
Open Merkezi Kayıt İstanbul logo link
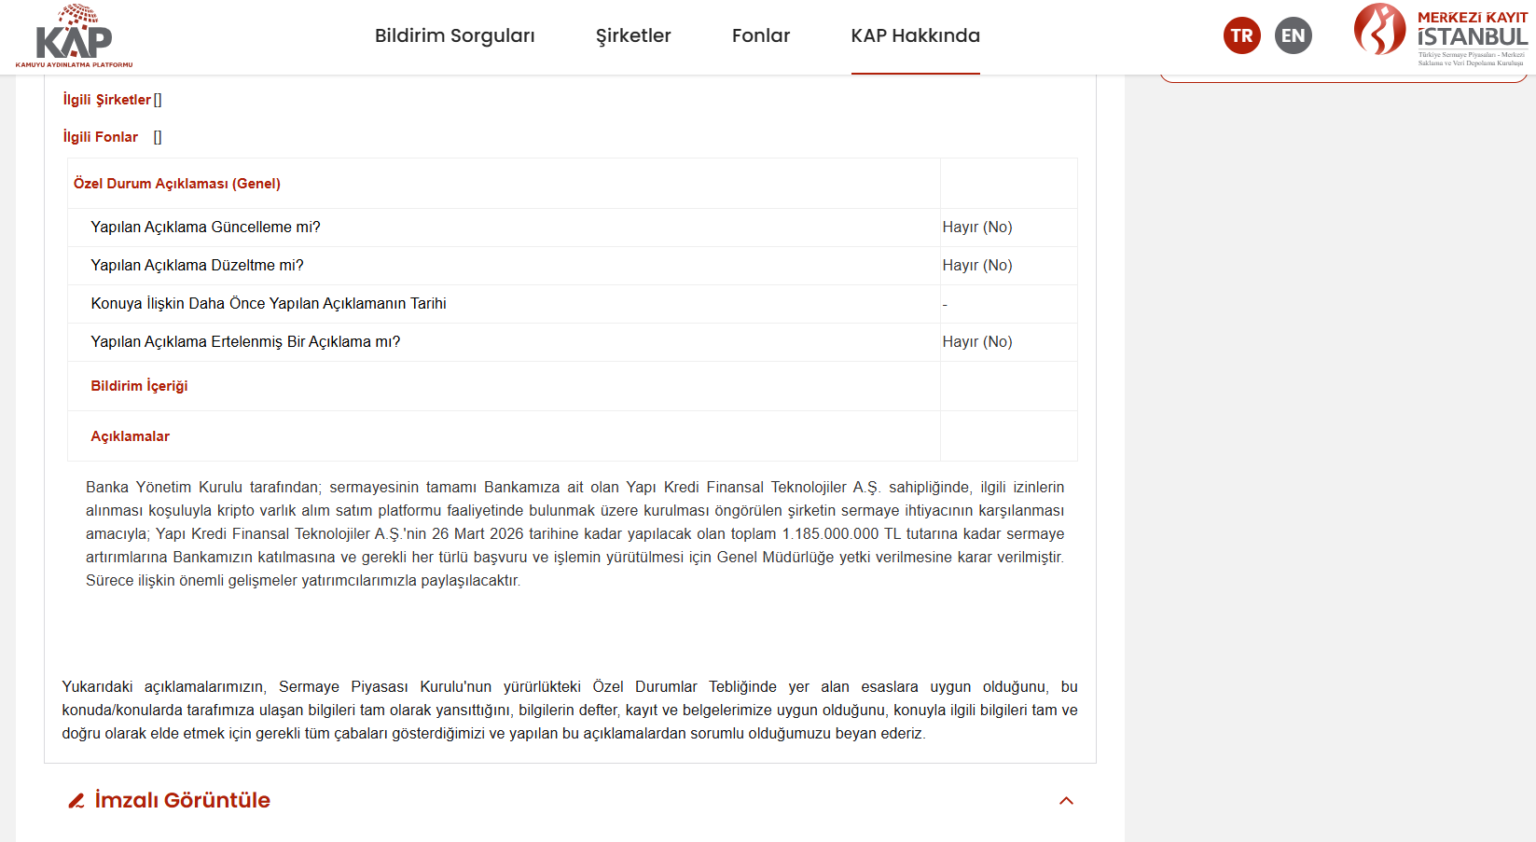[x=1440, y=35]
